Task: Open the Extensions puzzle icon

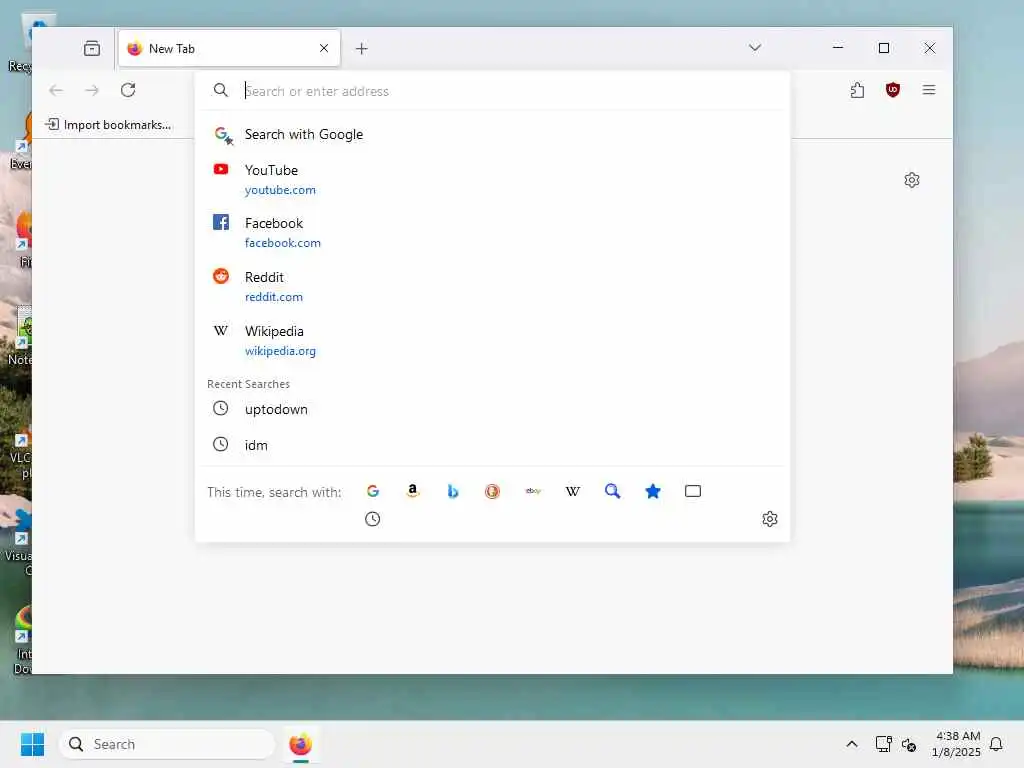Action: pyautogui.click(x=857, y=90)
